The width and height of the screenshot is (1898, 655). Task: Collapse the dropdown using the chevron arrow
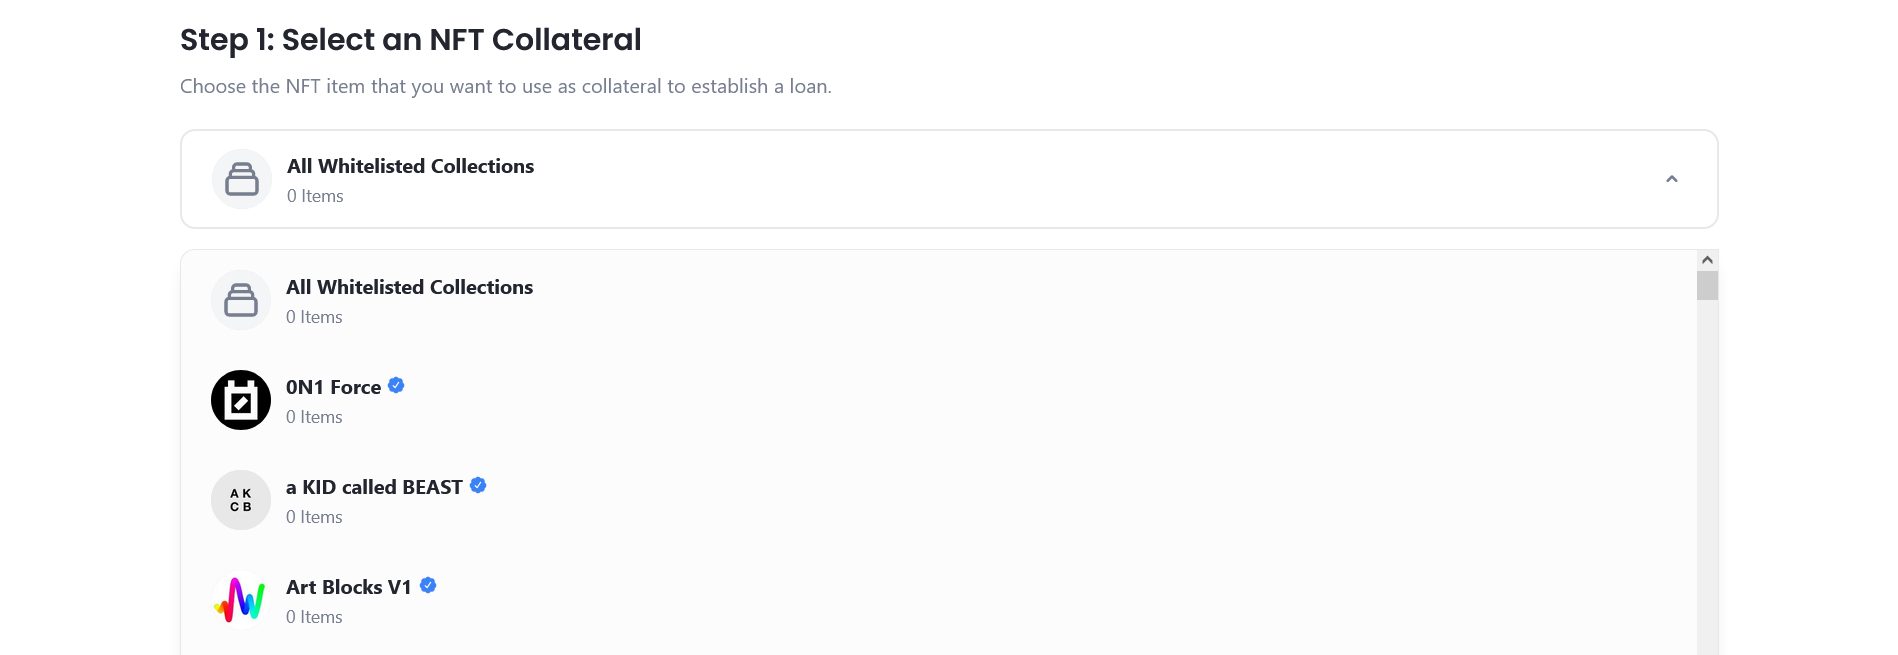[1671, 179]
